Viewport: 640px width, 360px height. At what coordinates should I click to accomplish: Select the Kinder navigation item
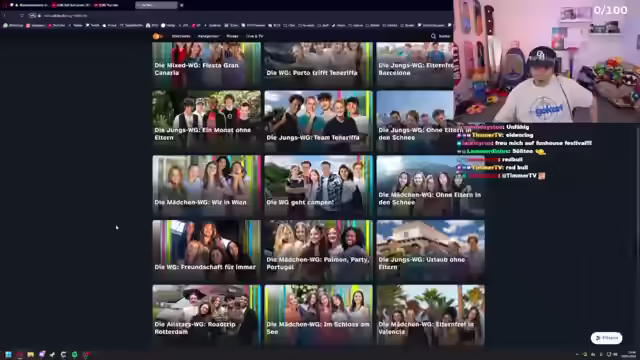coord(232,36)
